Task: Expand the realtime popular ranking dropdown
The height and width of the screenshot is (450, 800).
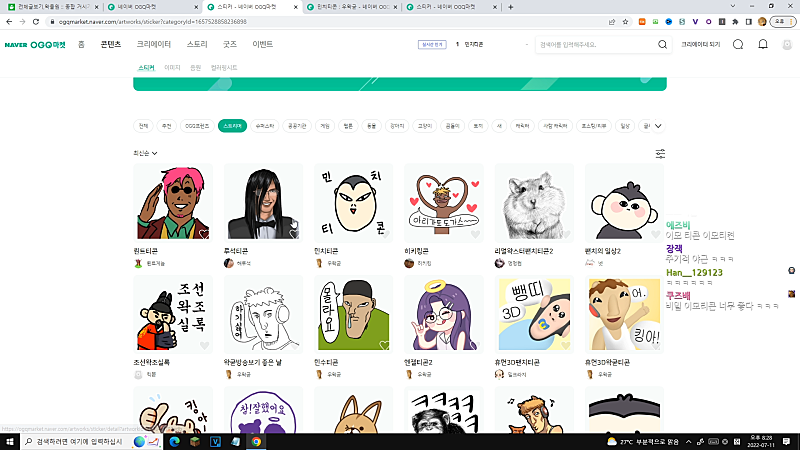Action: pyautogui.click(x=527, y=45)
